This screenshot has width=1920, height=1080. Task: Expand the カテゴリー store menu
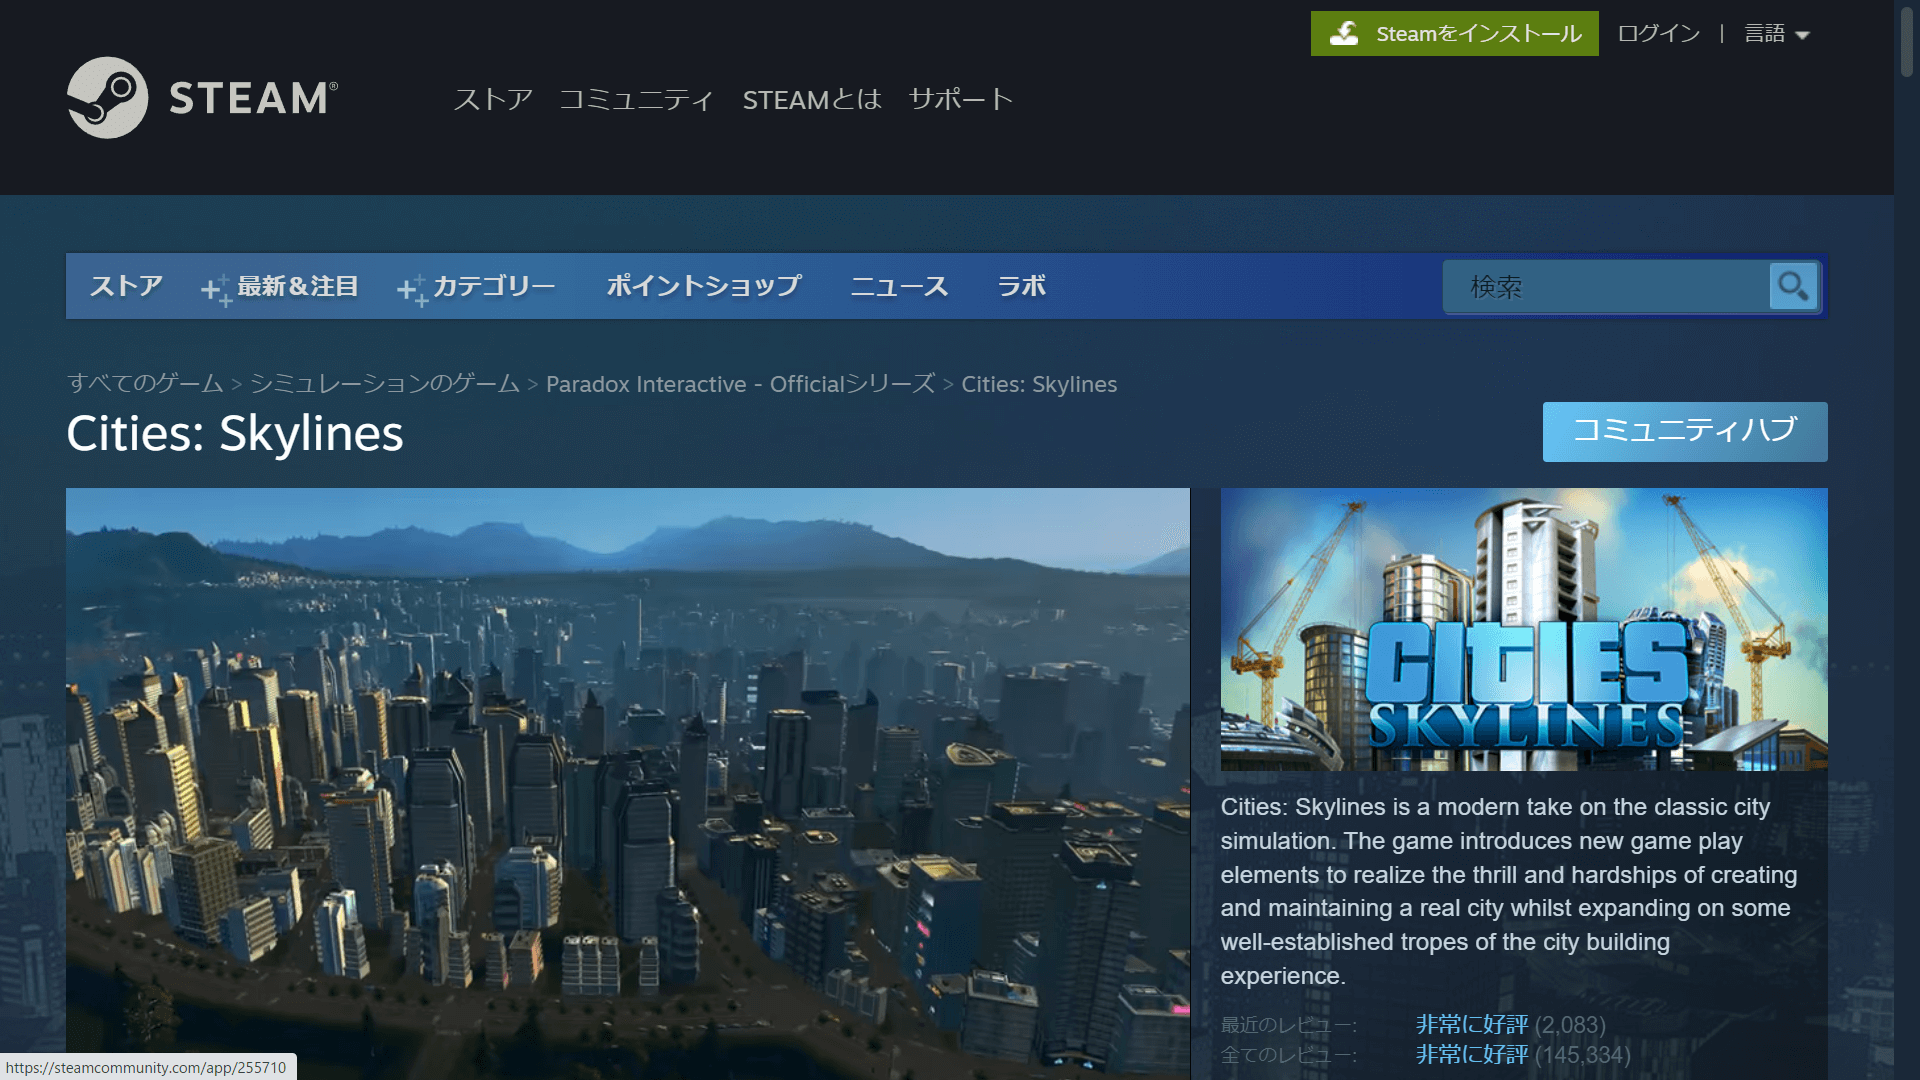(493, 287)
